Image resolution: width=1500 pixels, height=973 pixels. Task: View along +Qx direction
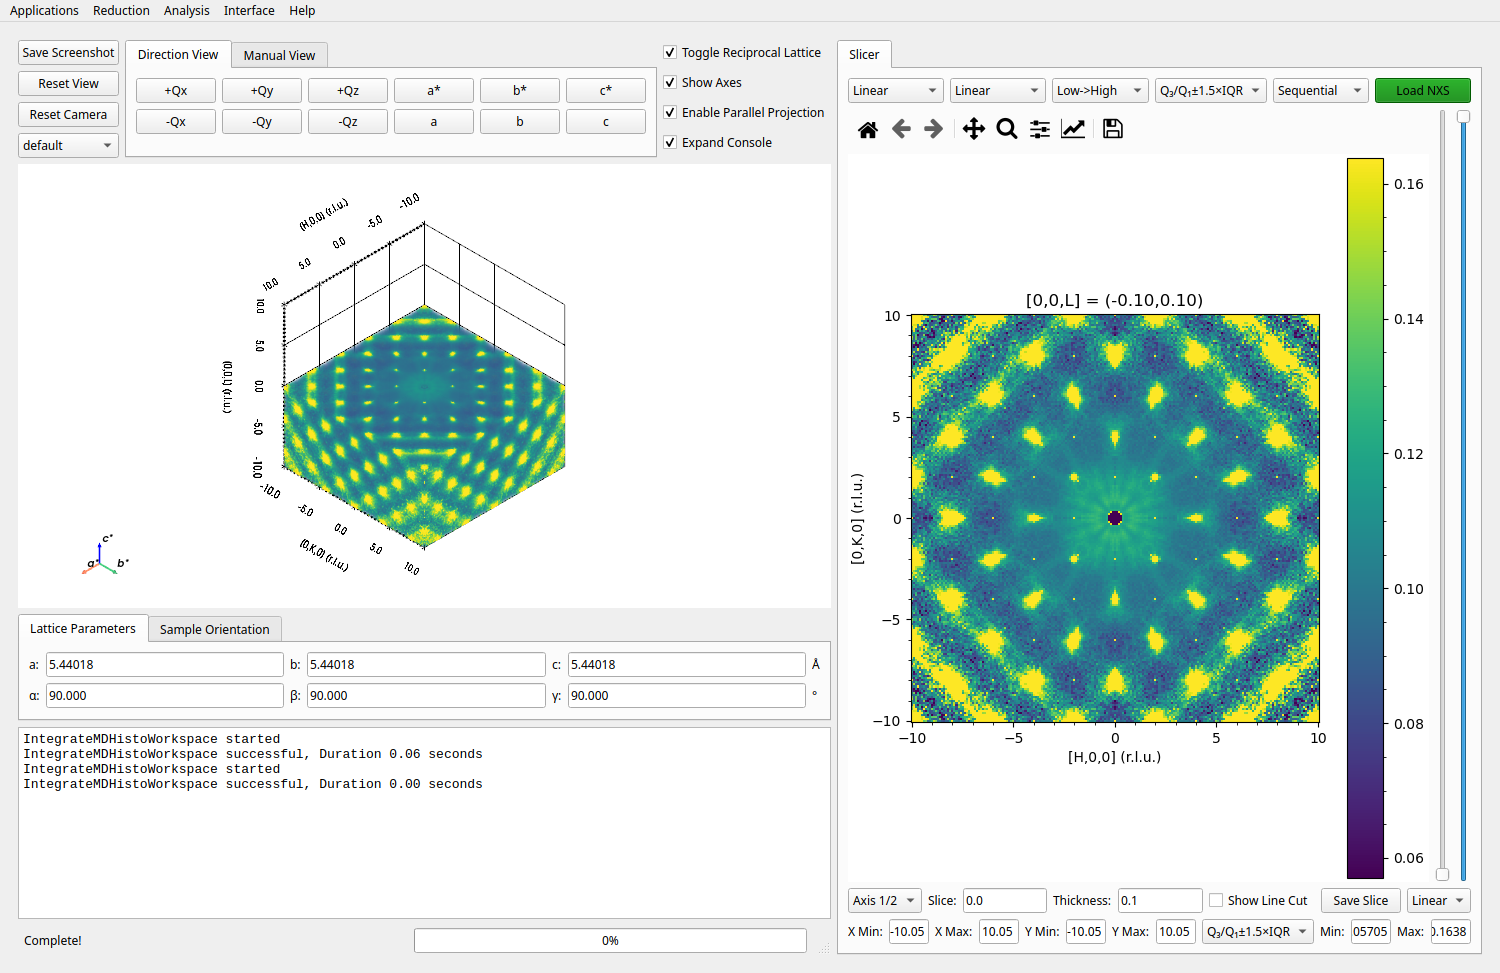click(176, 90)
